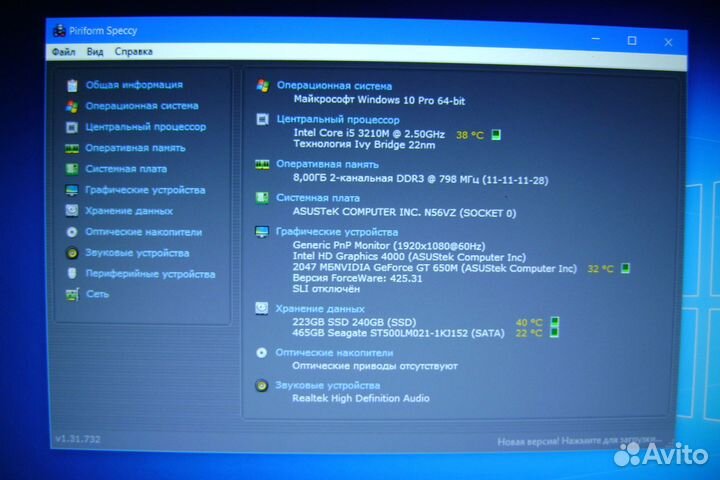Click the CPU chip icon in summary pane

(x=262, y=119)
